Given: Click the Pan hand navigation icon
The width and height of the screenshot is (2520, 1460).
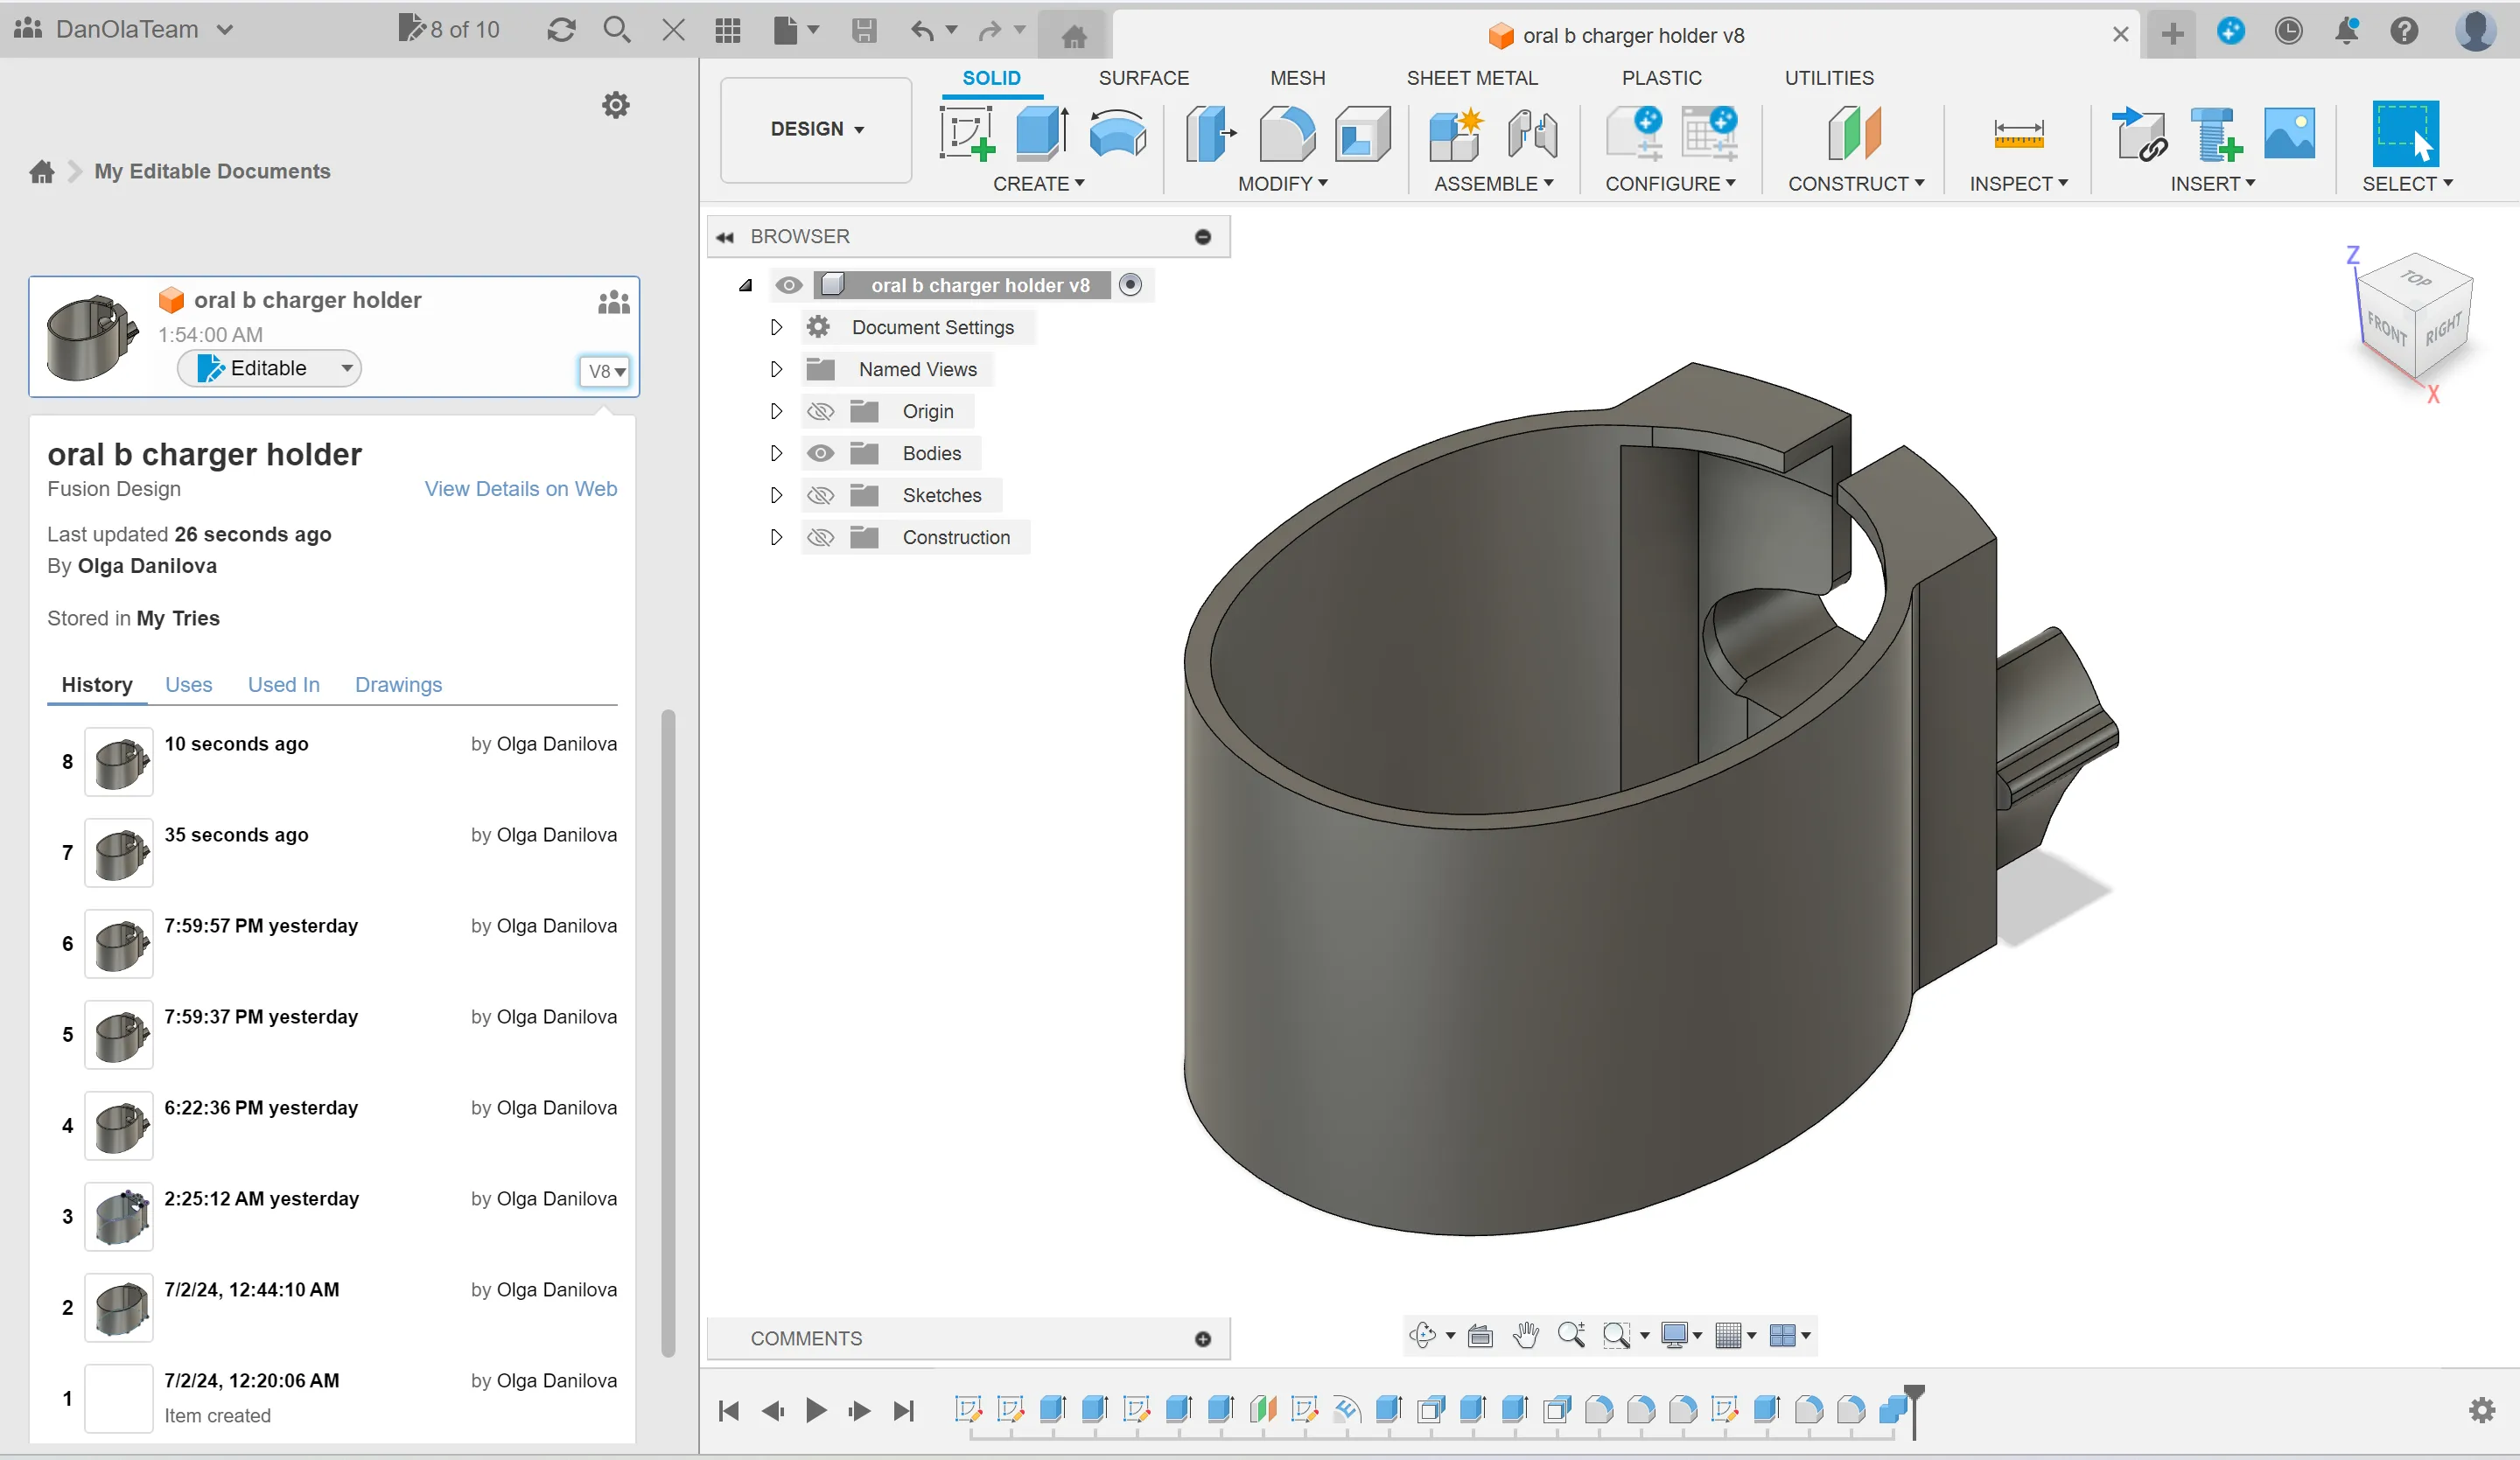Looking at the screenshot, I should [x=1526, y=1335].
